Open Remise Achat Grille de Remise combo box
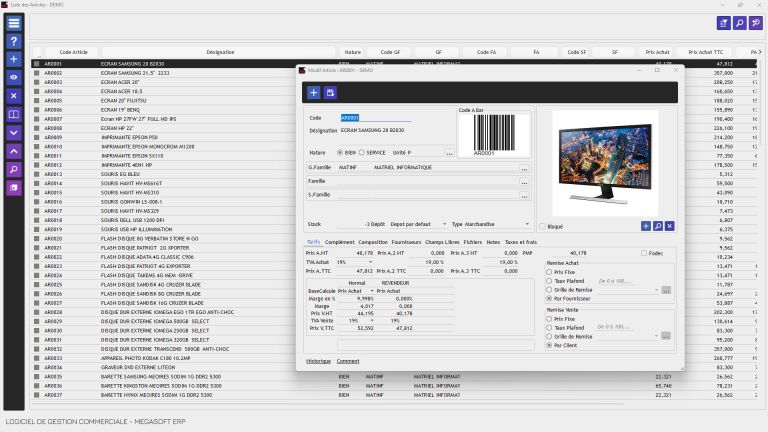The width and height of the screenshot is (768, 432). click(627, 290)
